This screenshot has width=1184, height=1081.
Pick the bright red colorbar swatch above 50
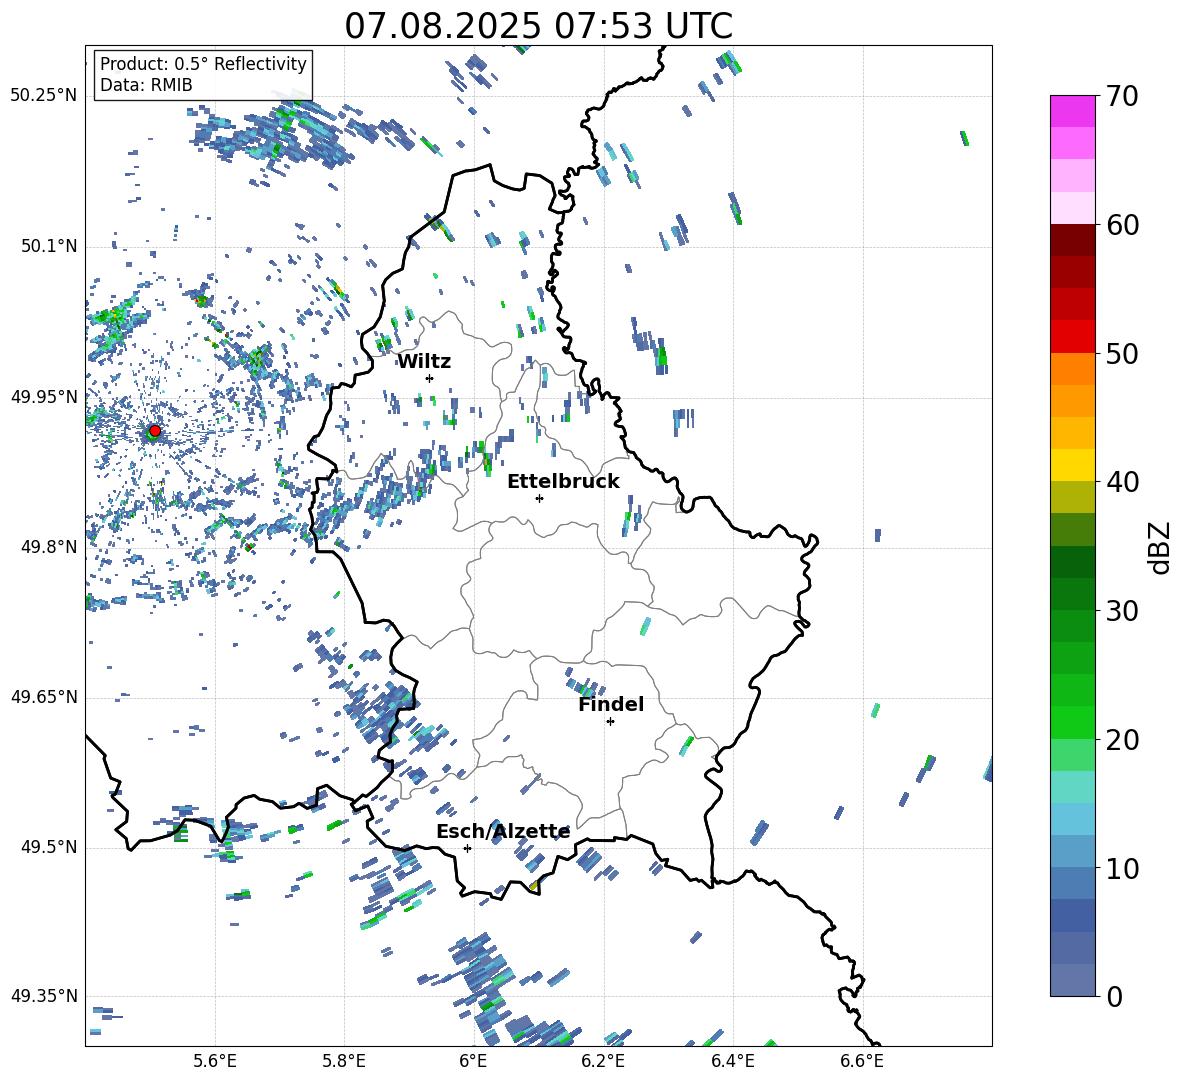click(1073, 337)
